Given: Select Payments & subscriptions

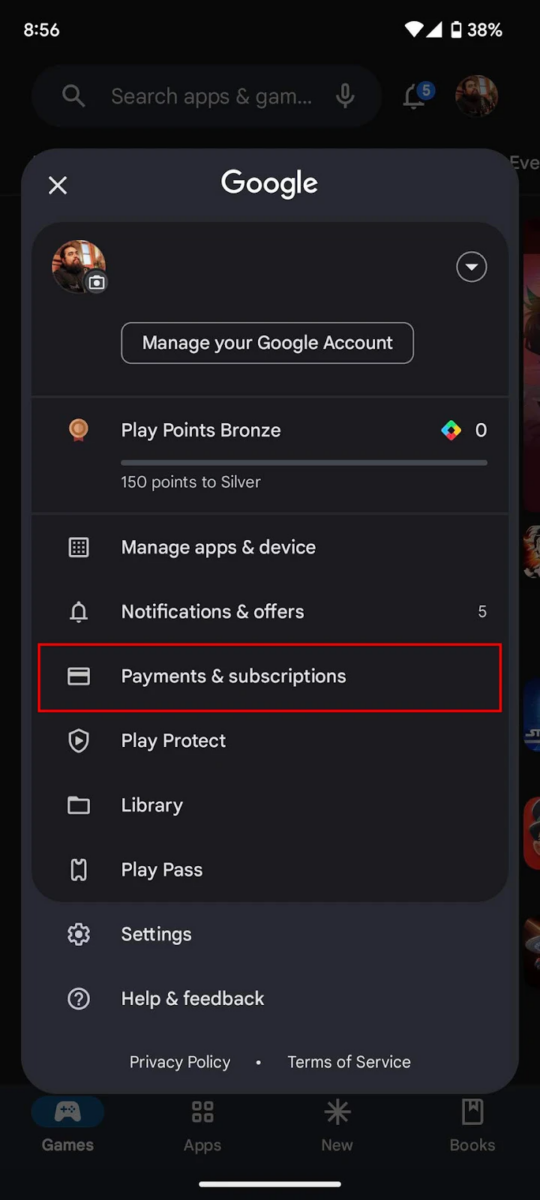Looking at the screenshot, I should pos(270,677).
